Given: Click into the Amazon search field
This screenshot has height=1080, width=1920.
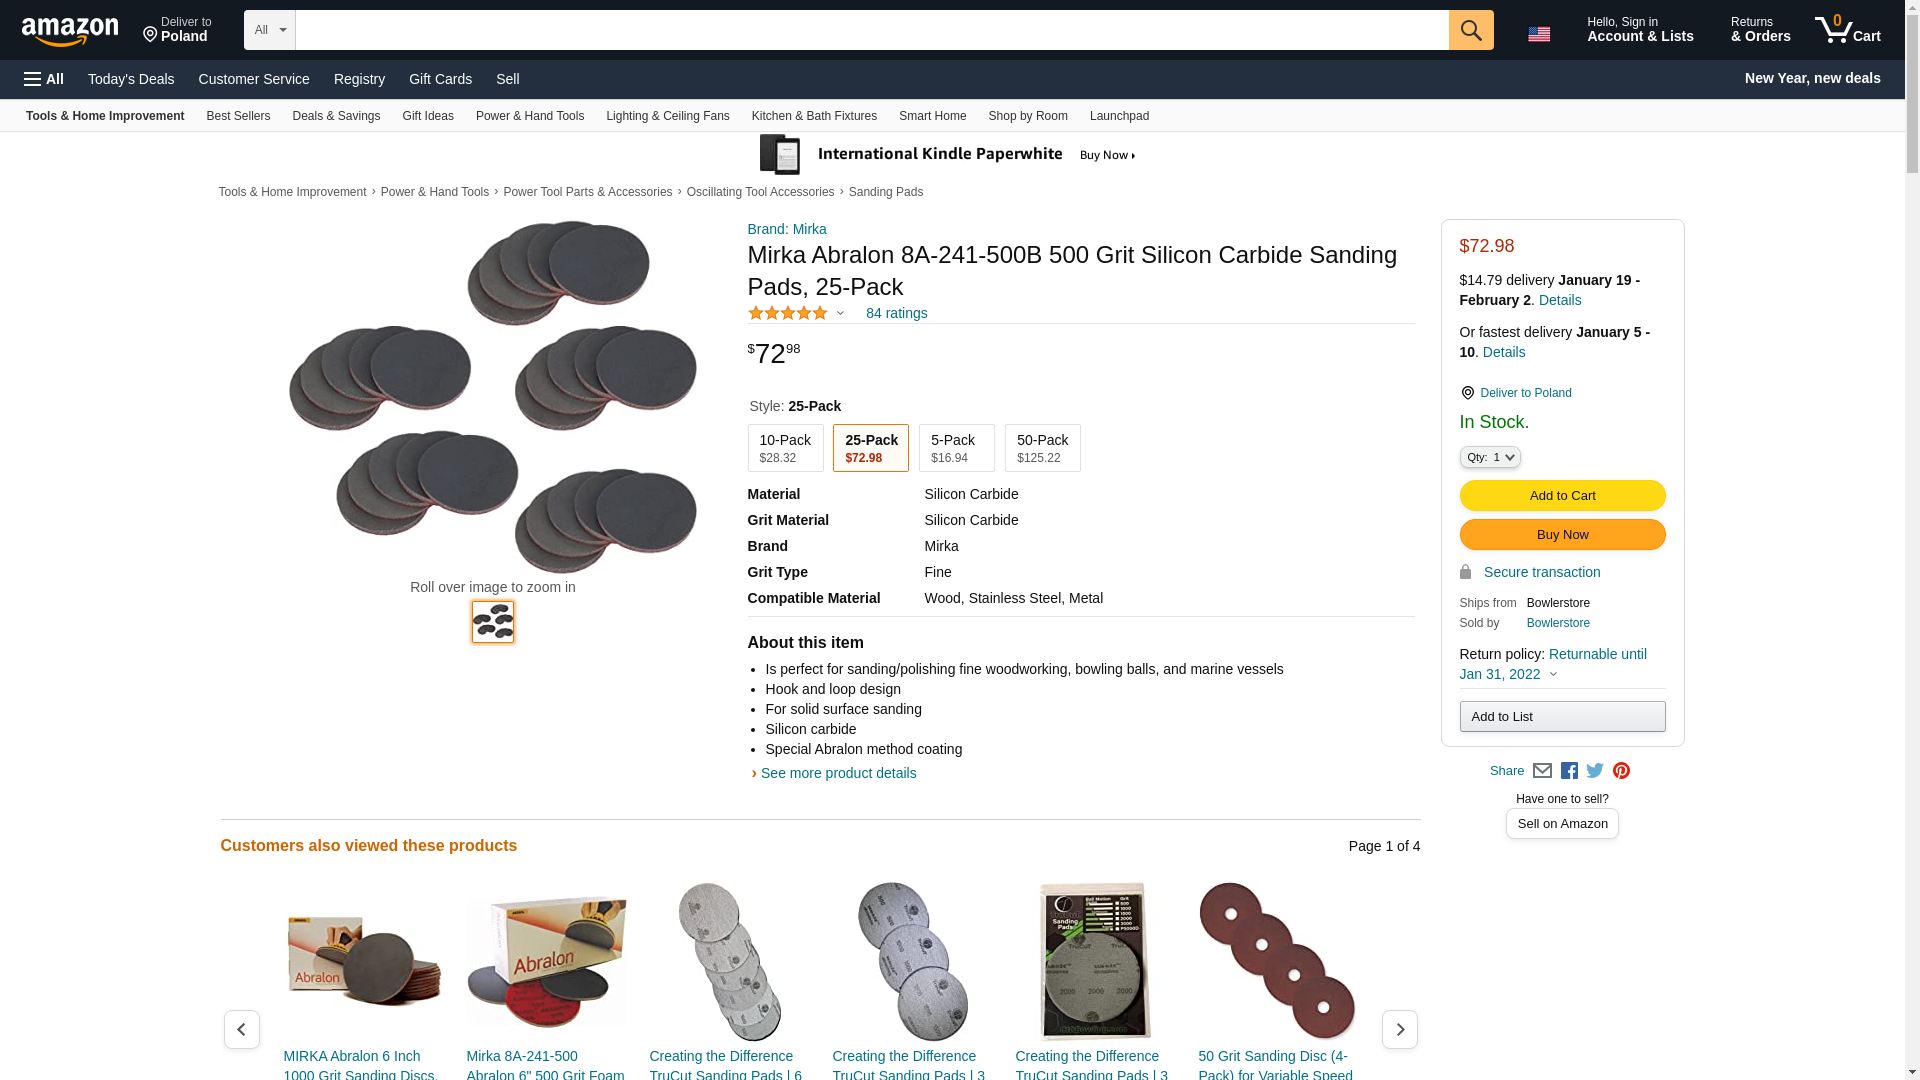Looking at the screenshot, I should pyautogui.click(x=871, y=30).
